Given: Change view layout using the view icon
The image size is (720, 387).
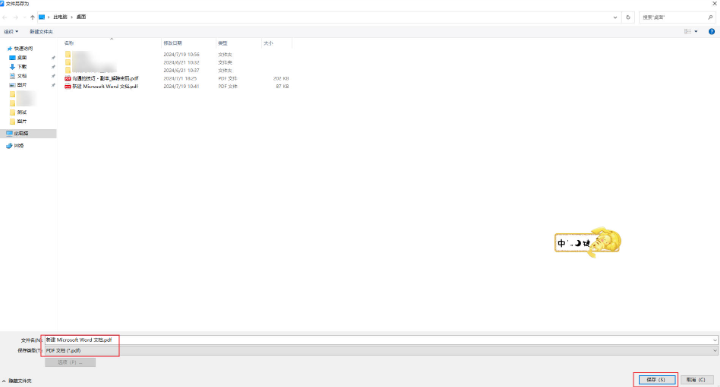Looking at the screenshot, I should pyautogui.click(x=687, y=32).
